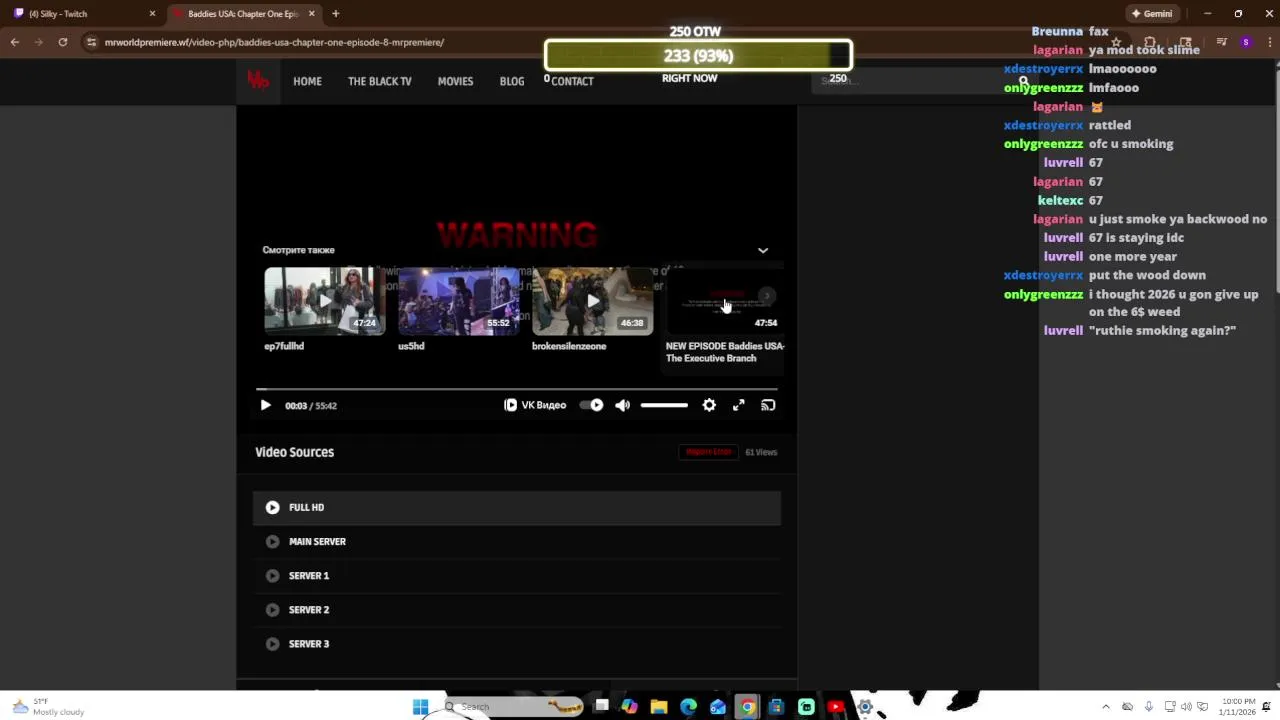Enter fullscreen video mode
This screenshot has width=1280, height=720.
click(x=738, y=405)
